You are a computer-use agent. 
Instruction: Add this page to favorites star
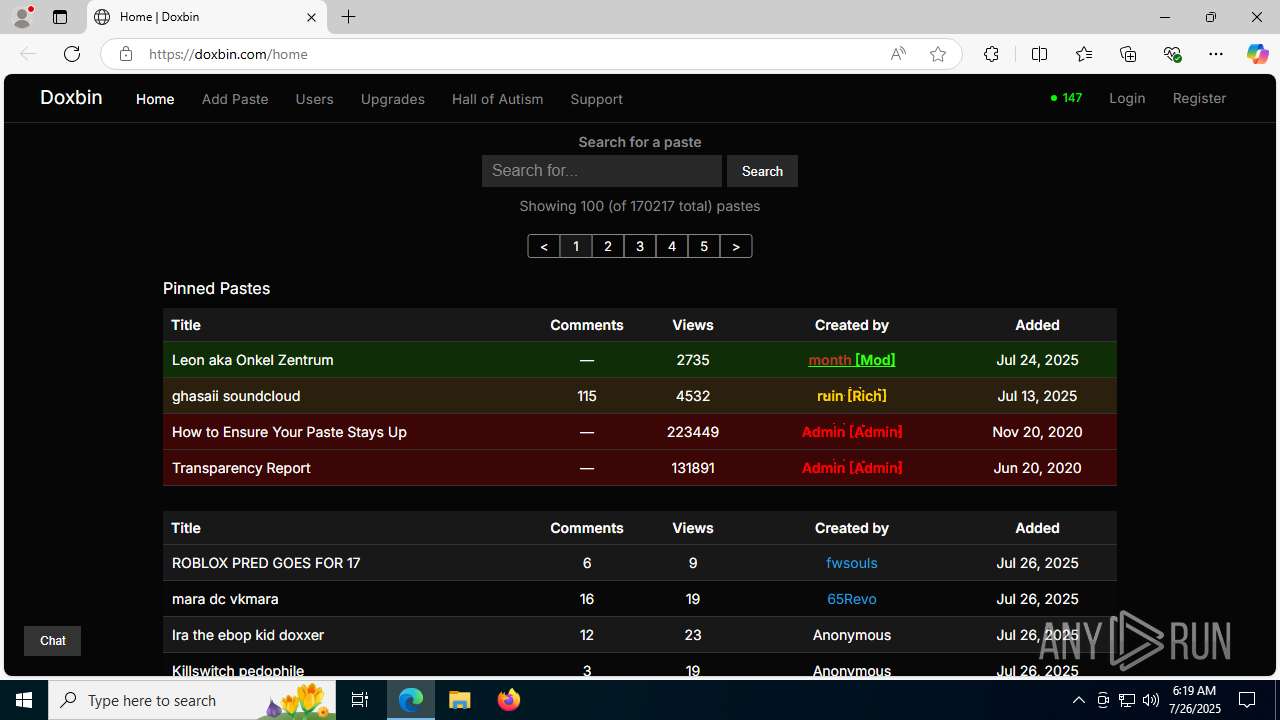(938, 54)
